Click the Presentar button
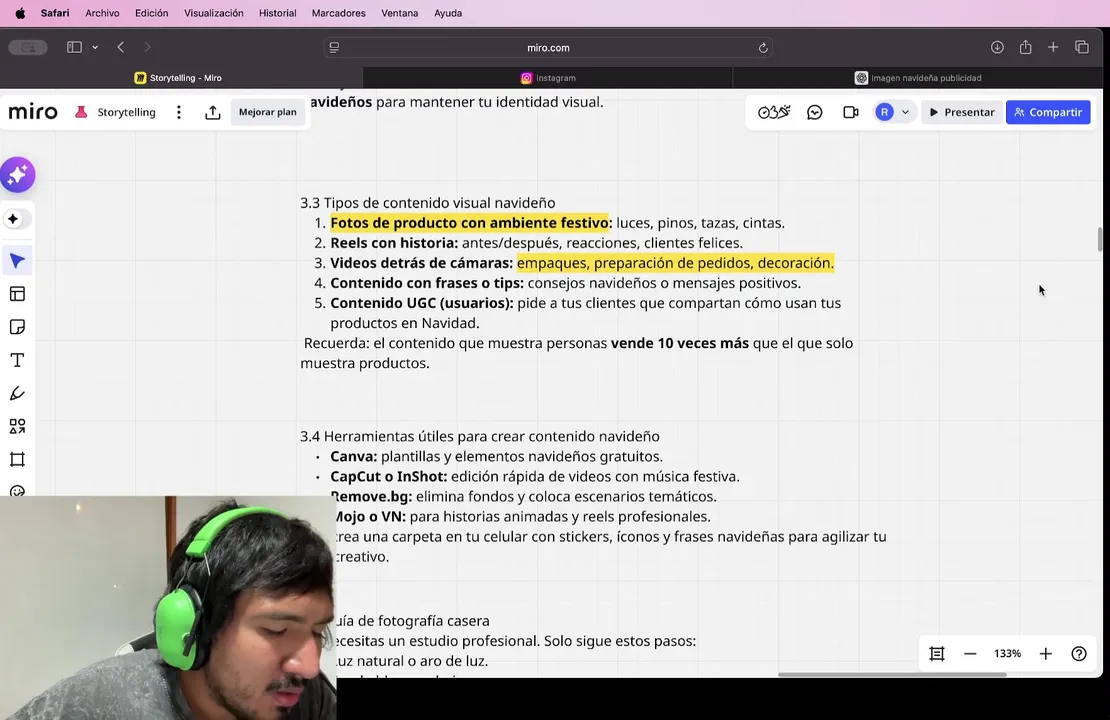This screenshot has width=1110, height=720. coord(962,112)
